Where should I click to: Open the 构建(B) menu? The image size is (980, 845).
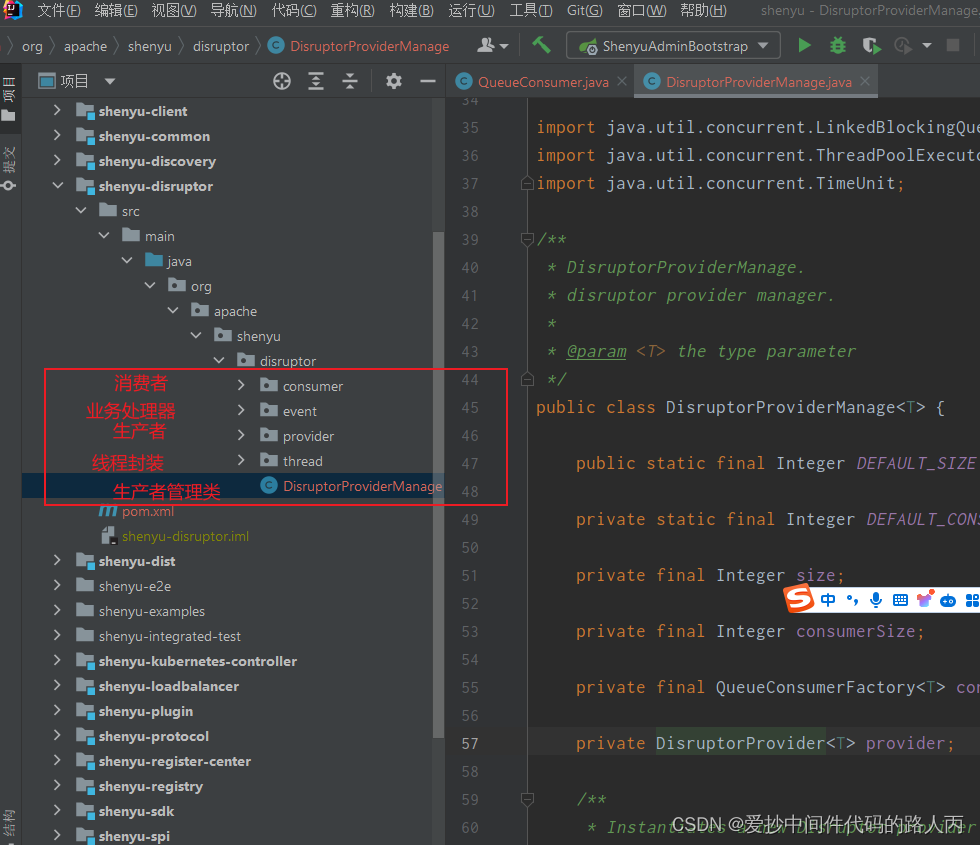411,11
